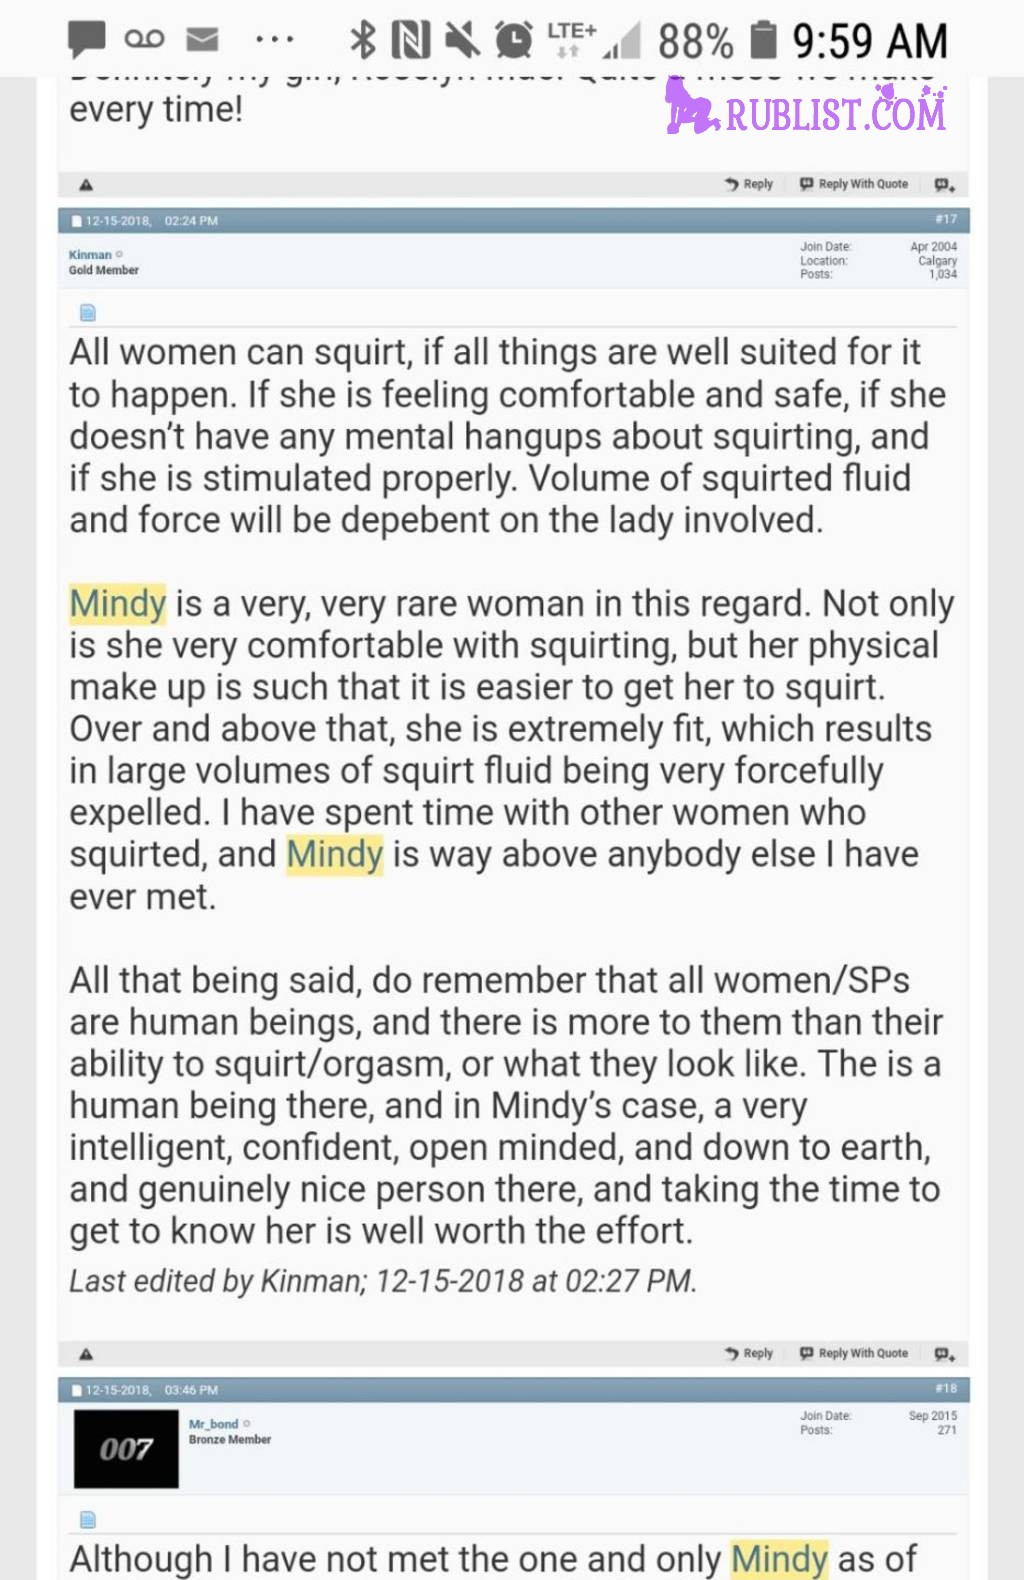Tap the post icon in Kinman's message
This screenshot has width=1024, height=1580.
click(88, 313)
